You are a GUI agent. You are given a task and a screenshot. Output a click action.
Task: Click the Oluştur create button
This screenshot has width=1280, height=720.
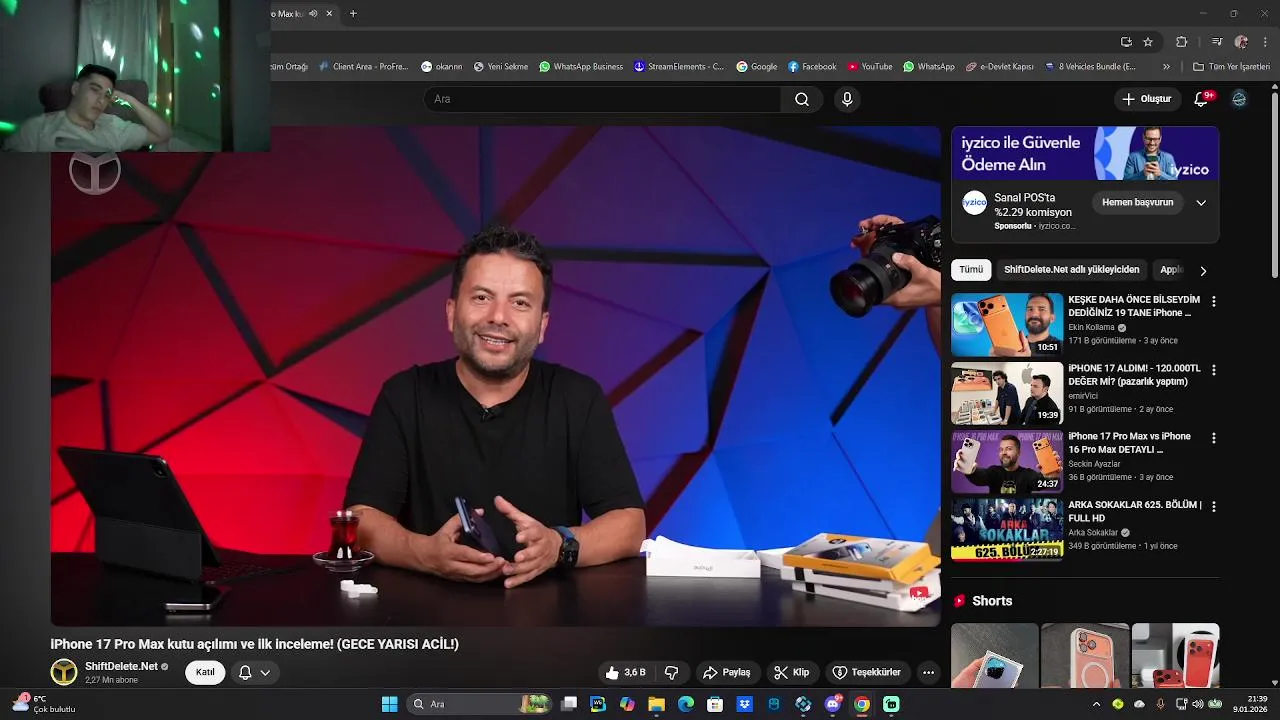tap(1147, 99)
